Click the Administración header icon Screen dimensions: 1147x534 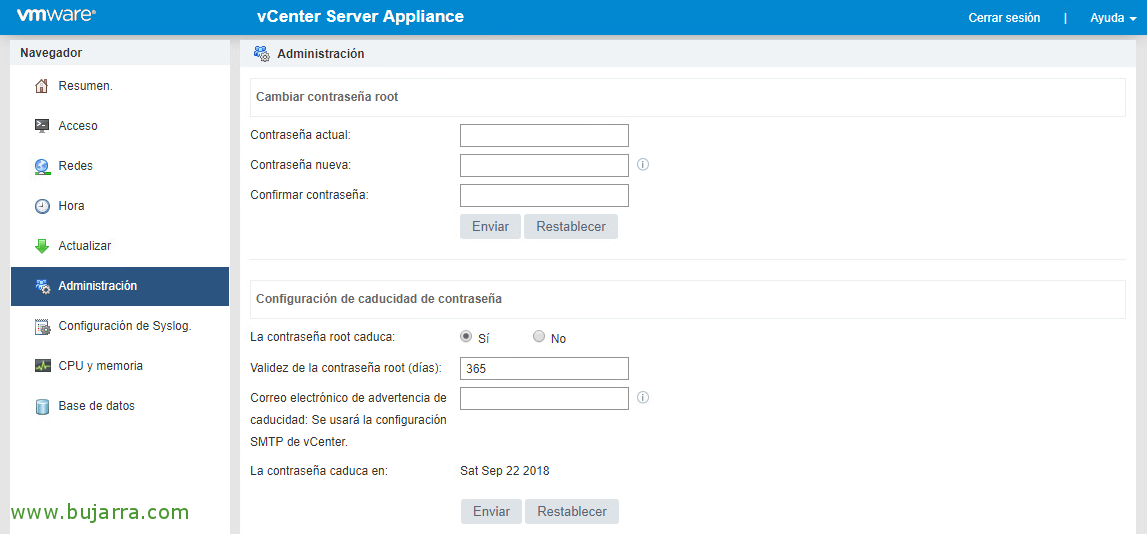point(261,53)
